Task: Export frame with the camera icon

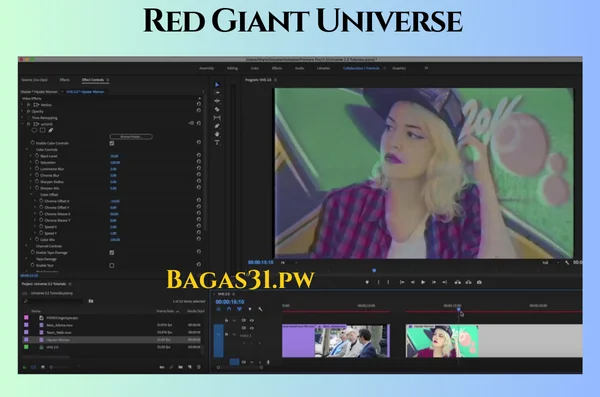Action: pos(479,282)
